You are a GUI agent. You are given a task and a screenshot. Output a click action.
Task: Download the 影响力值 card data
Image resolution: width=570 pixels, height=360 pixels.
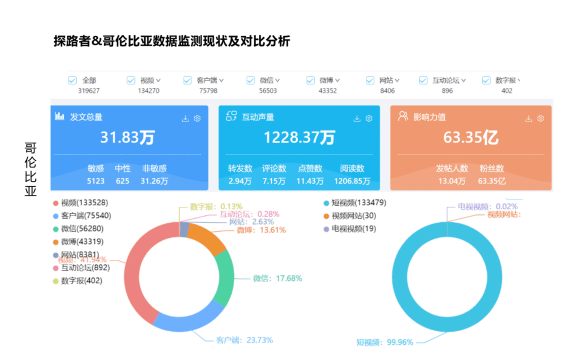pos(529,119)
